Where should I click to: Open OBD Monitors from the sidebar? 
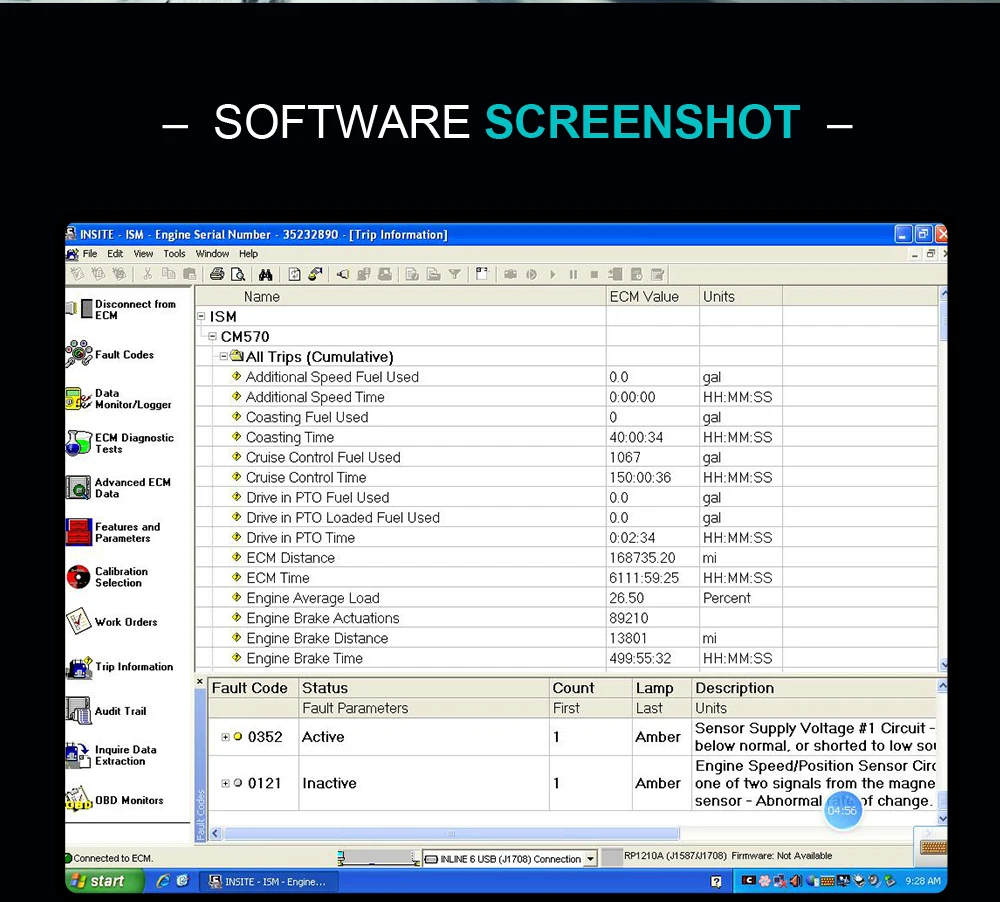coord(115,800)
